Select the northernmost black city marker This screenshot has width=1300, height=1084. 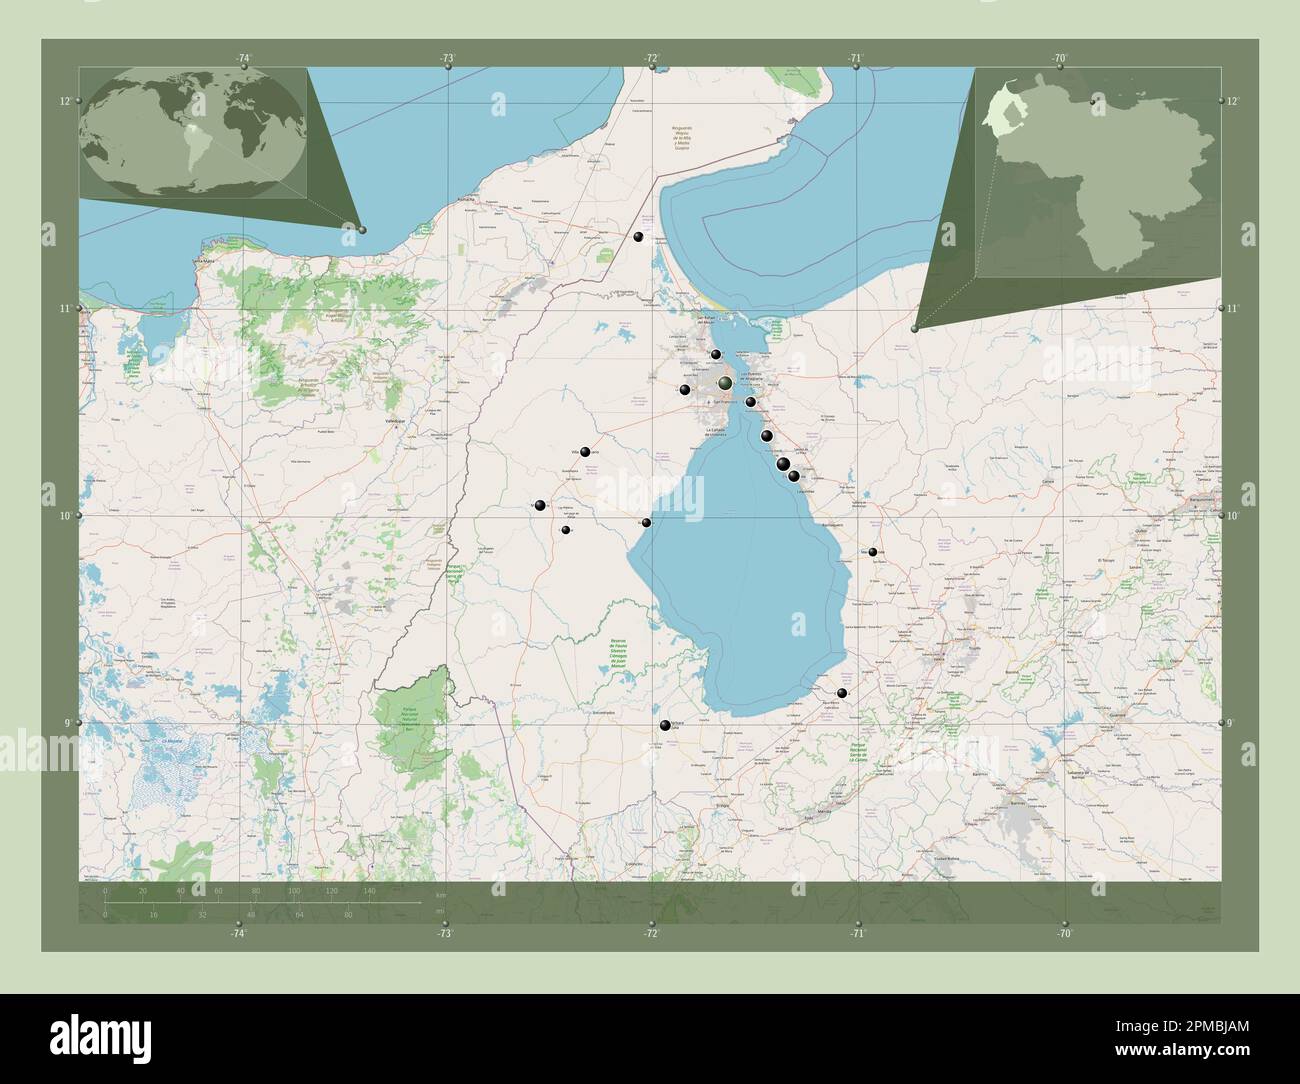coord(638,237)
